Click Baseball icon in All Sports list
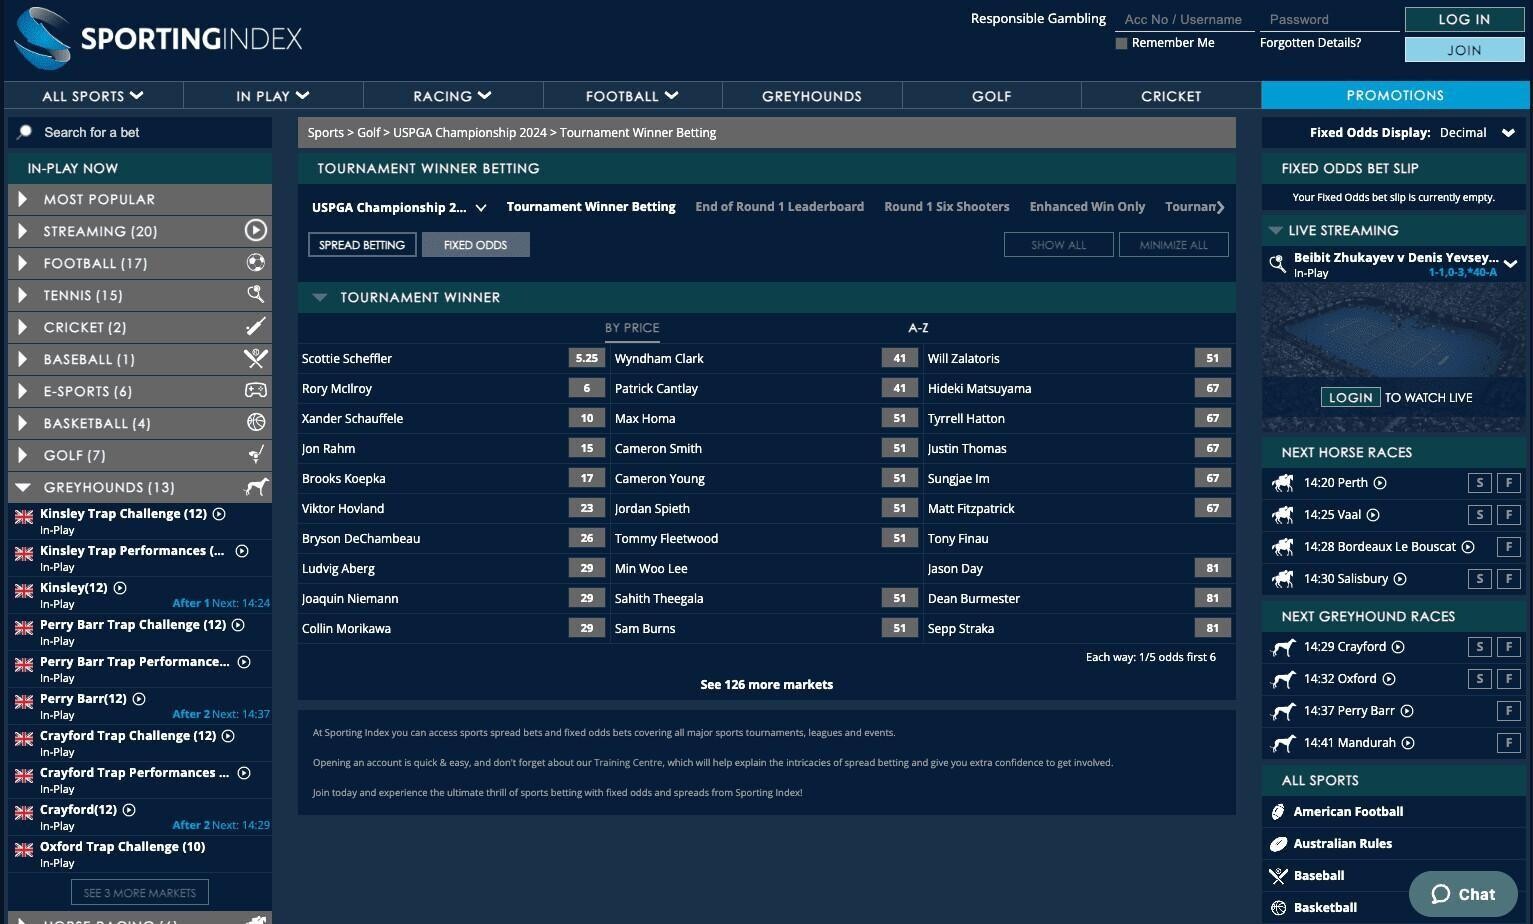 pyautogui.click(x=1278, y=876)
